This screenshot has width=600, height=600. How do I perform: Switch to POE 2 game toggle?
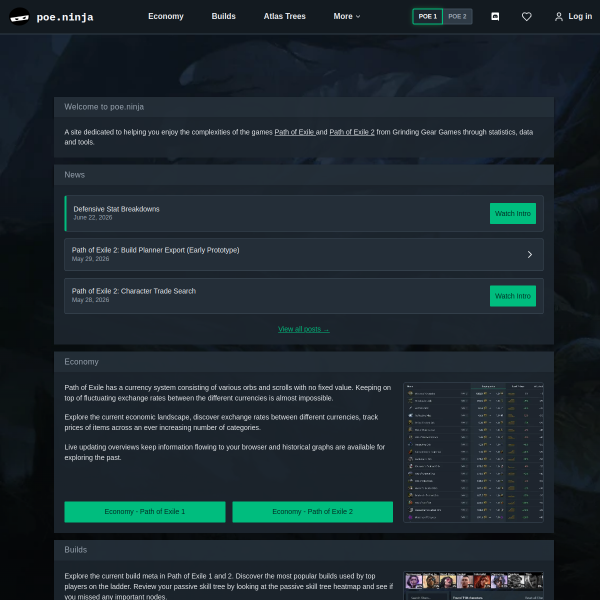click(x=457, y=16)
